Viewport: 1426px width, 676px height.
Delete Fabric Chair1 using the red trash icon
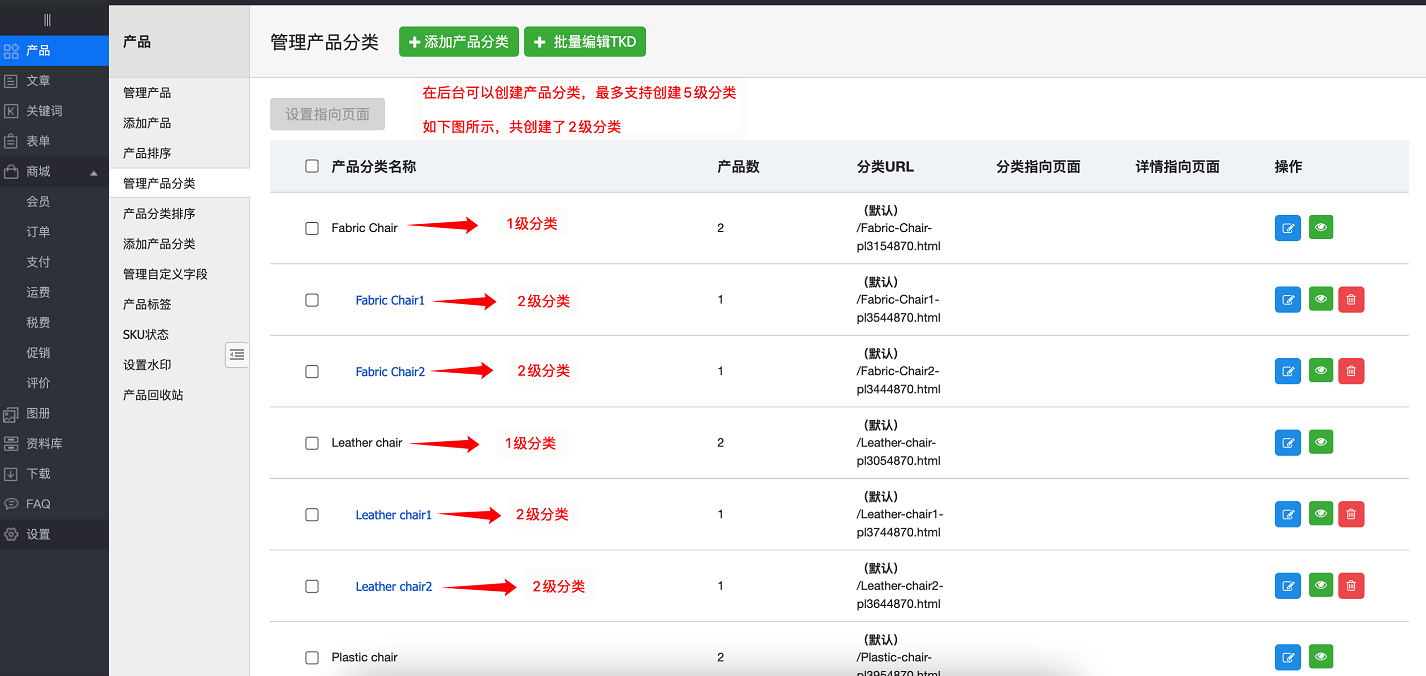click(x=1351, y=299)
